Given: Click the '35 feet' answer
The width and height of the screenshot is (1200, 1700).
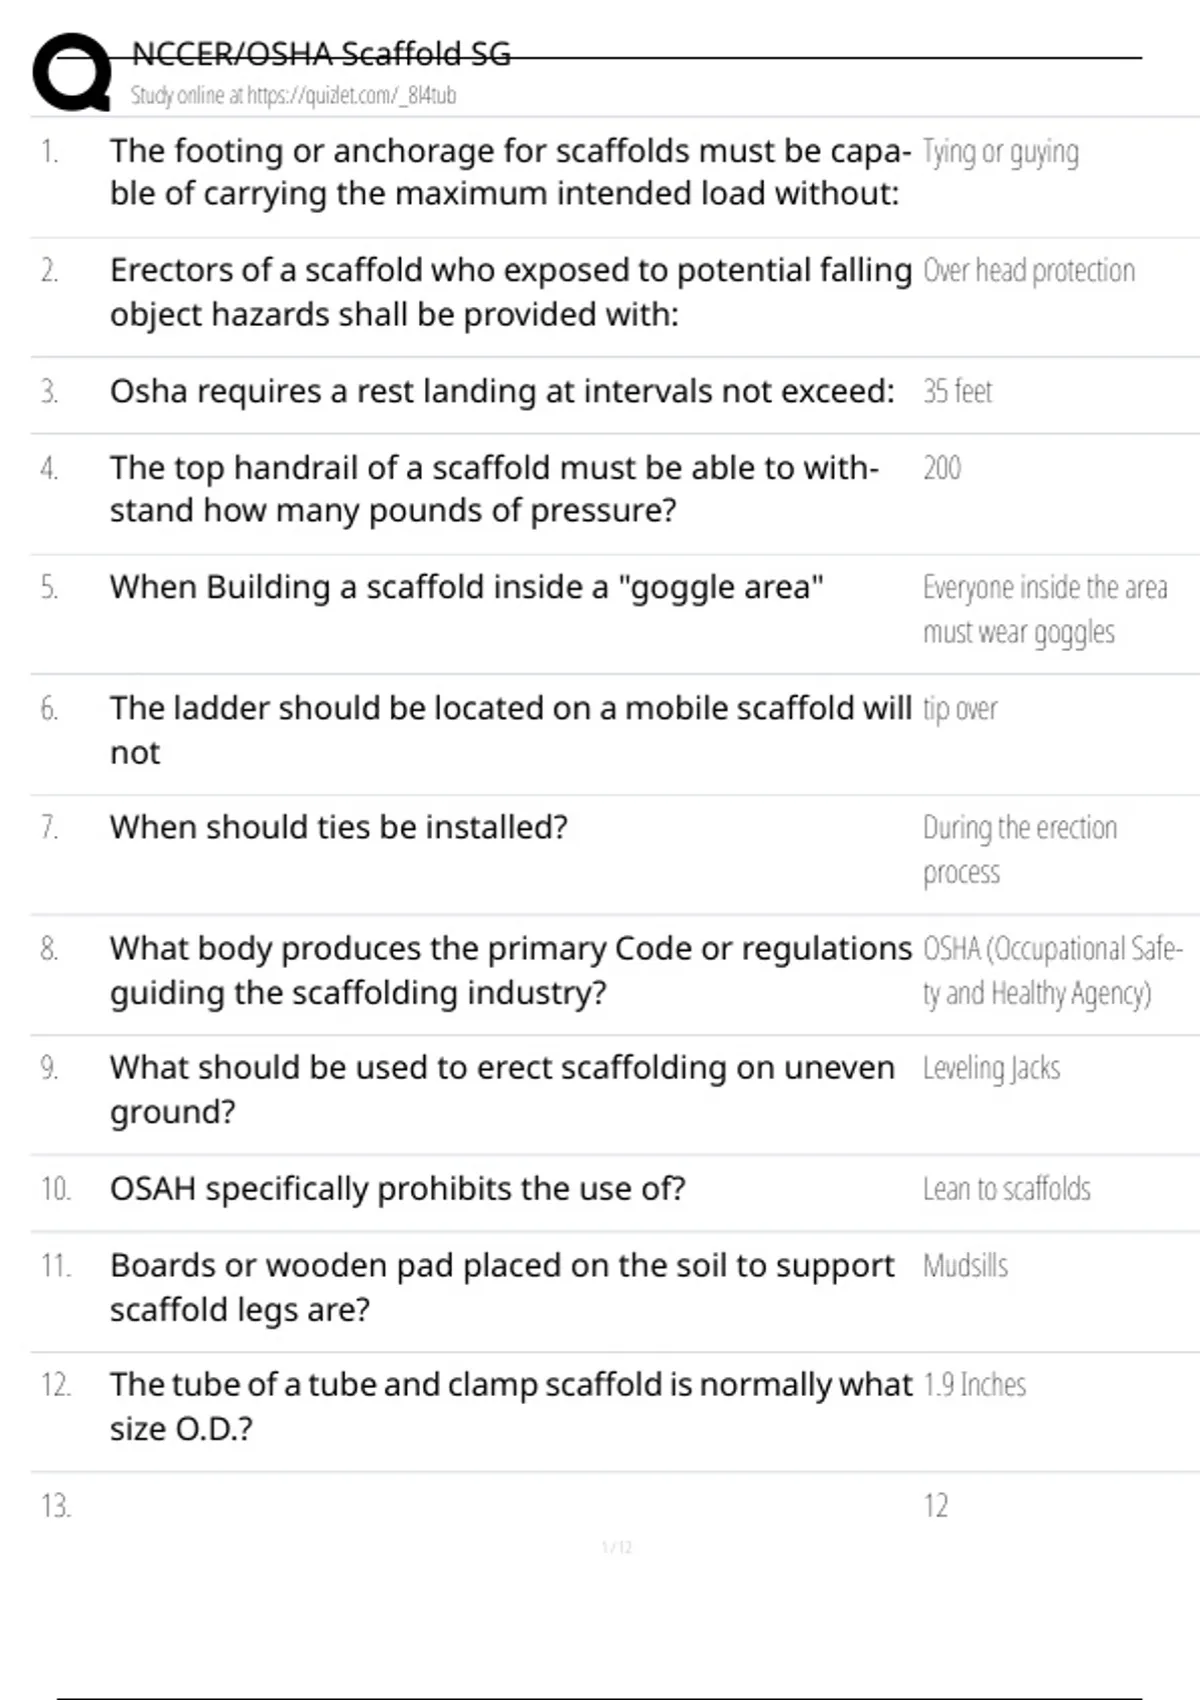Looking at the screenshot, I should pyautogui.click(x=957, y=391).
